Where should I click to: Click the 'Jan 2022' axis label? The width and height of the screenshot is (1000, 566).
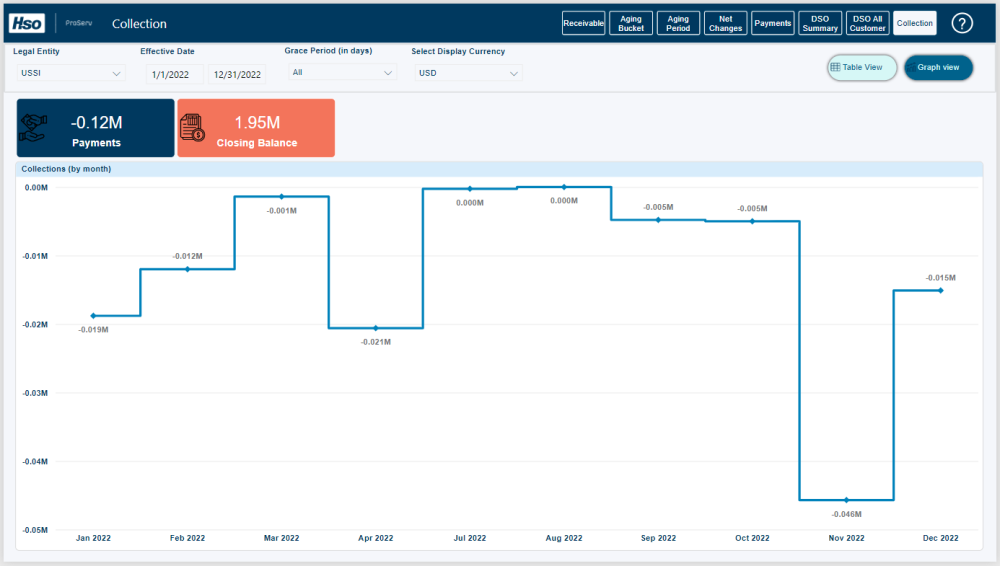[93, 538]
